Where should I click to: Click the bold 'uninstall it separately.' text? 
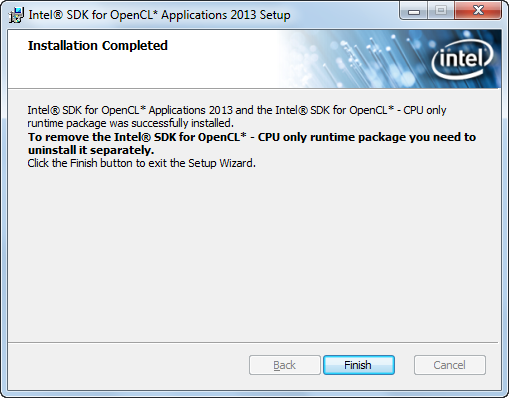[x=91, y=150]
